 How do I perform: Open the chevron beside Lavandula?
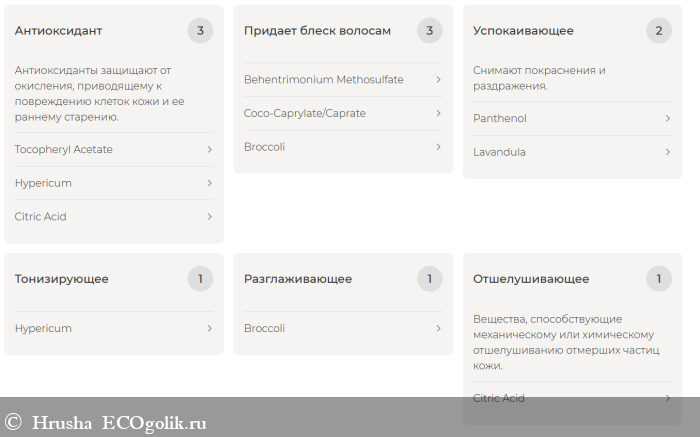pos(667,152)
